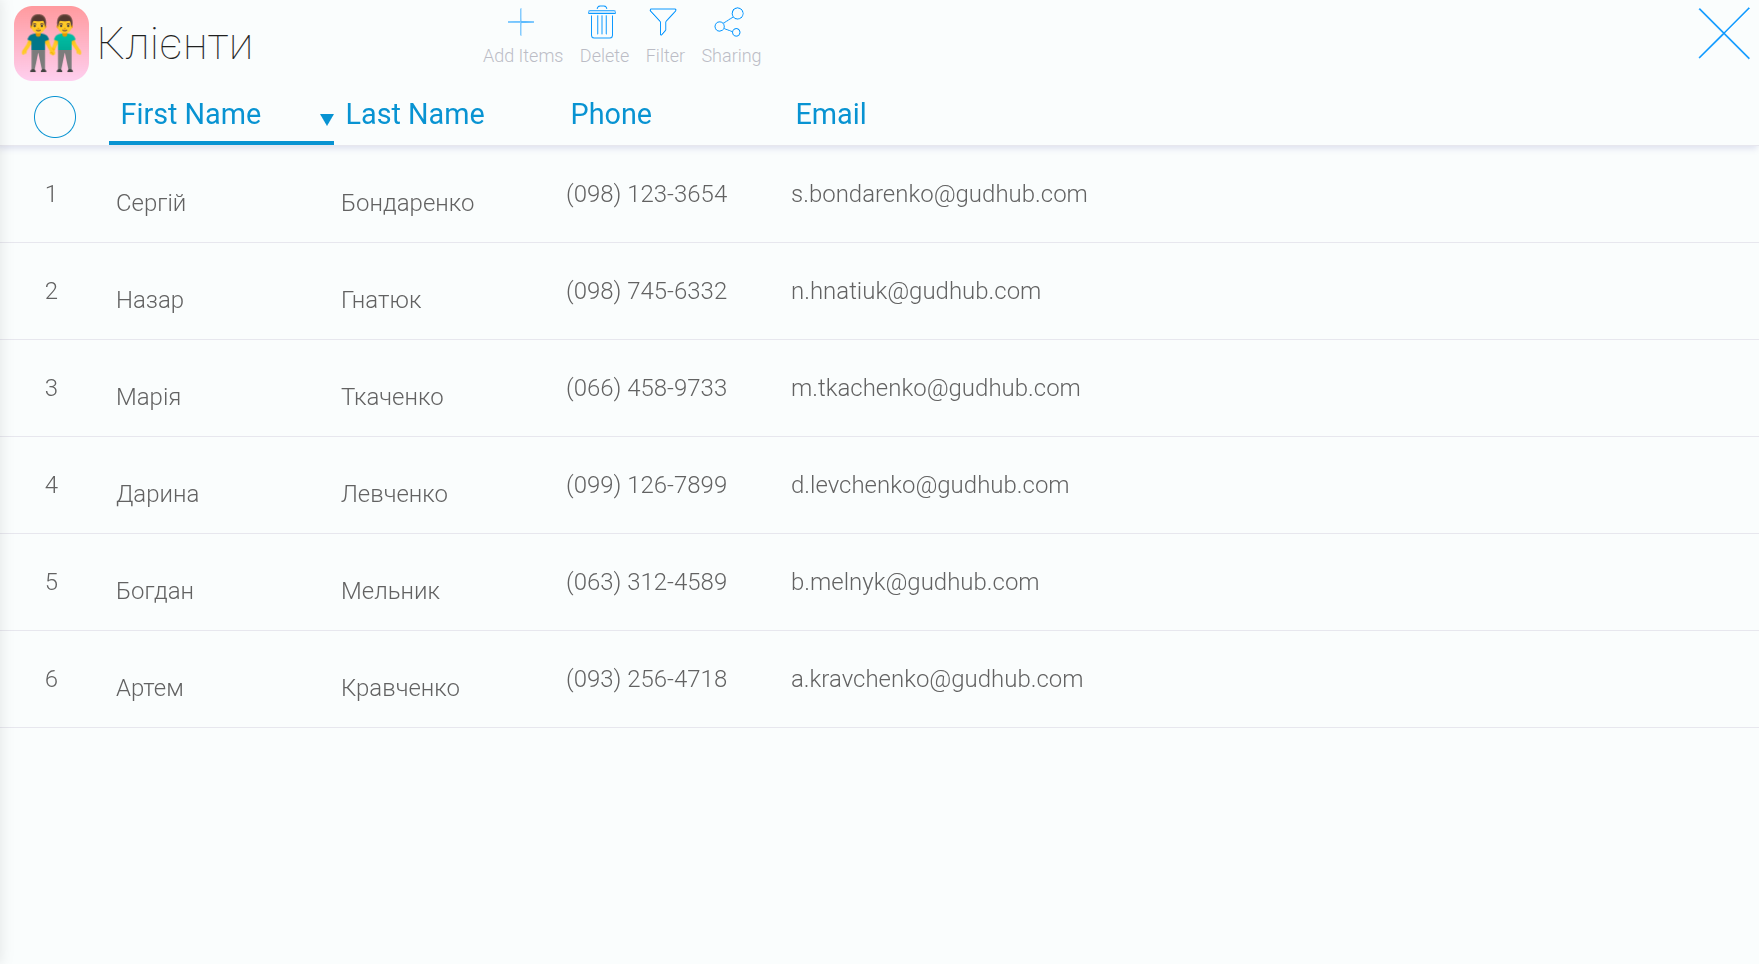1759x964 pixels.
Task: Click phone (099) 126-7899
Action: tap(647, 485)
